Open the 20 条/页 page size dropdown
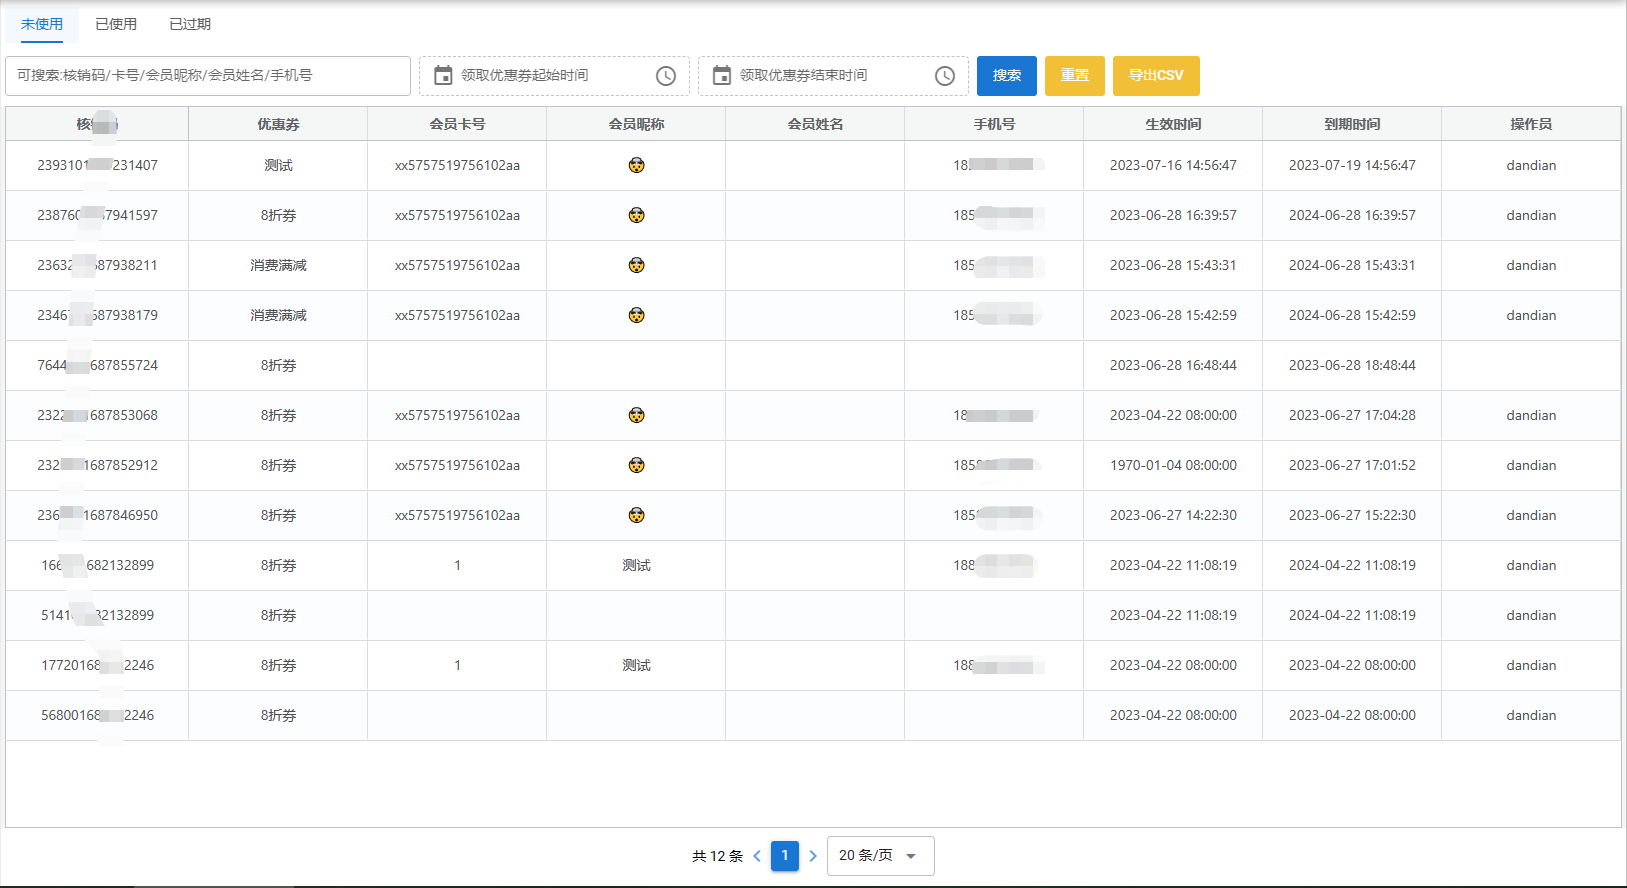 [x=881, y=856]
